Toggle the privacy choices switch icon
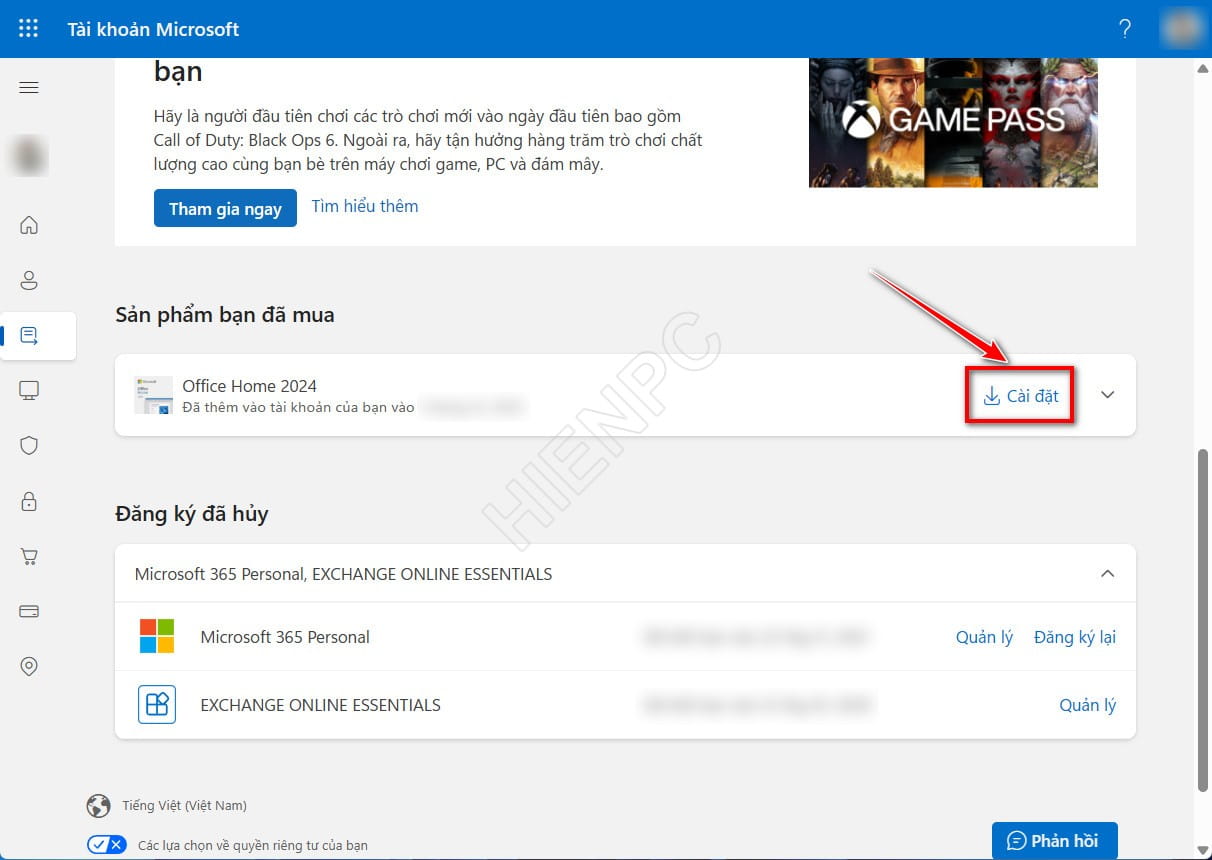The height and width of the screenshot is (860, 1212). click(x=107, y=845)
